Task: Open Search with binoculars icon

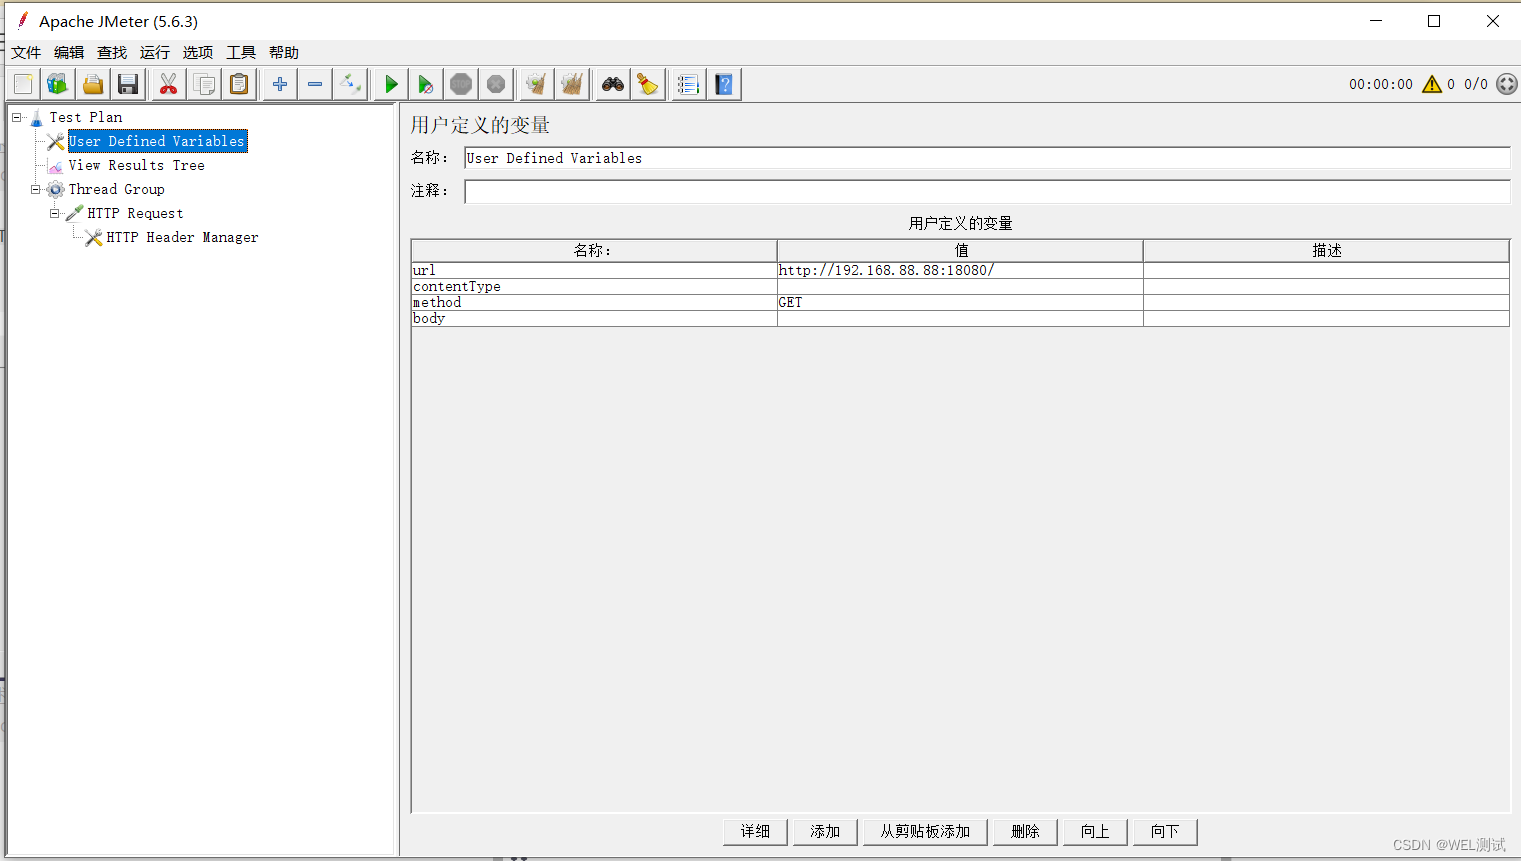Action: click(x=613, y=84)
